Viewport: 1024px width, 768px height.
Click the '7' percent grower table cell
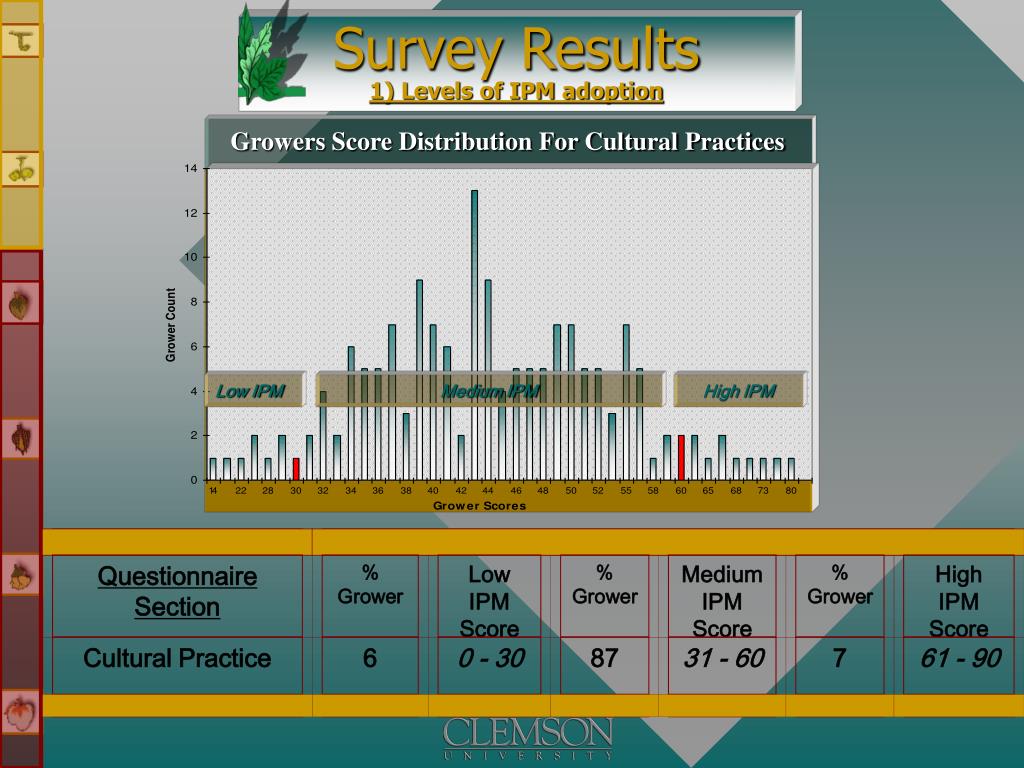pos(839,658)
